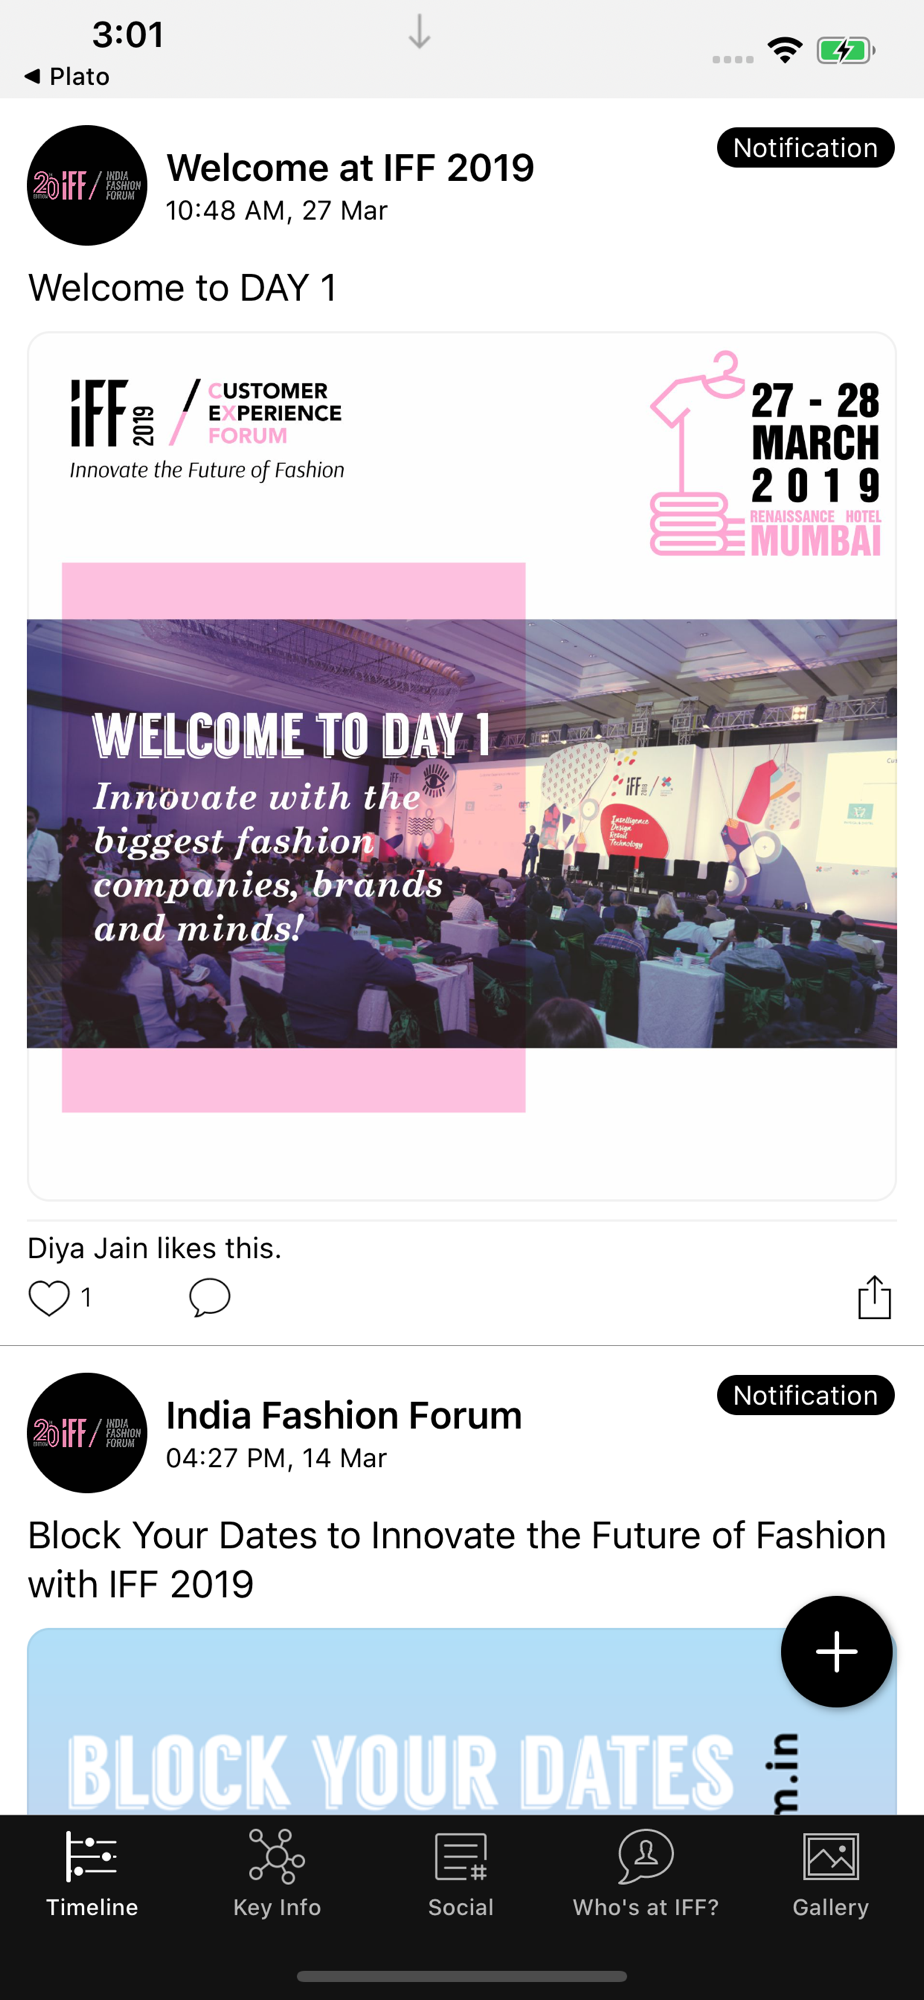Open India Fashion Forum profile avatar

pyautogui.click(x=87, y=1433)
